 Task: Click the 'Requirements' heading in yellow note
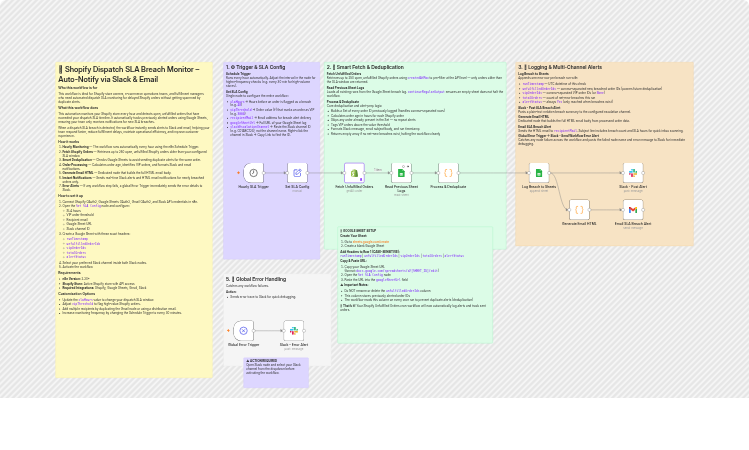69,273
